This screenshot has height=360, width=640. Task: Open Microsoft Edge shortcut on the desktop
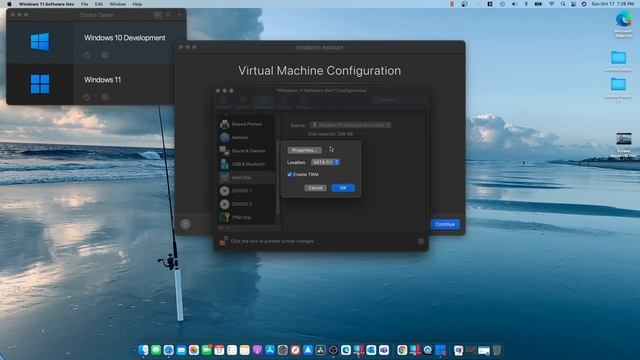[623, 24]
